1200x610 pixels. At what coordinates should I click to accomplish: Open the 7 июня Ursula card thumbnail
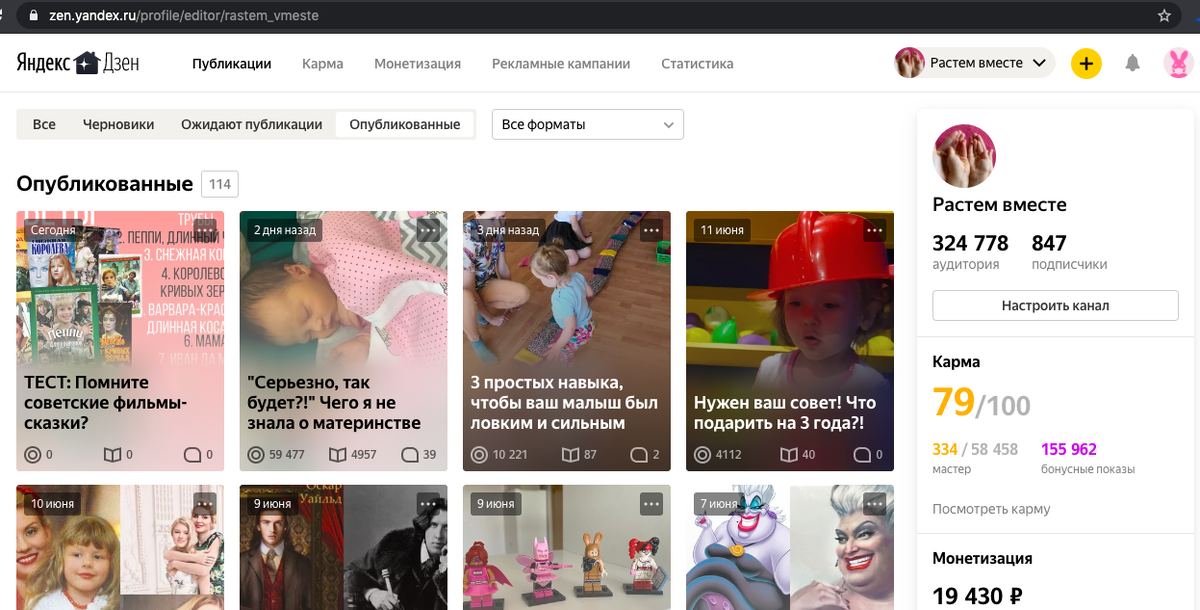pos(789,547)
